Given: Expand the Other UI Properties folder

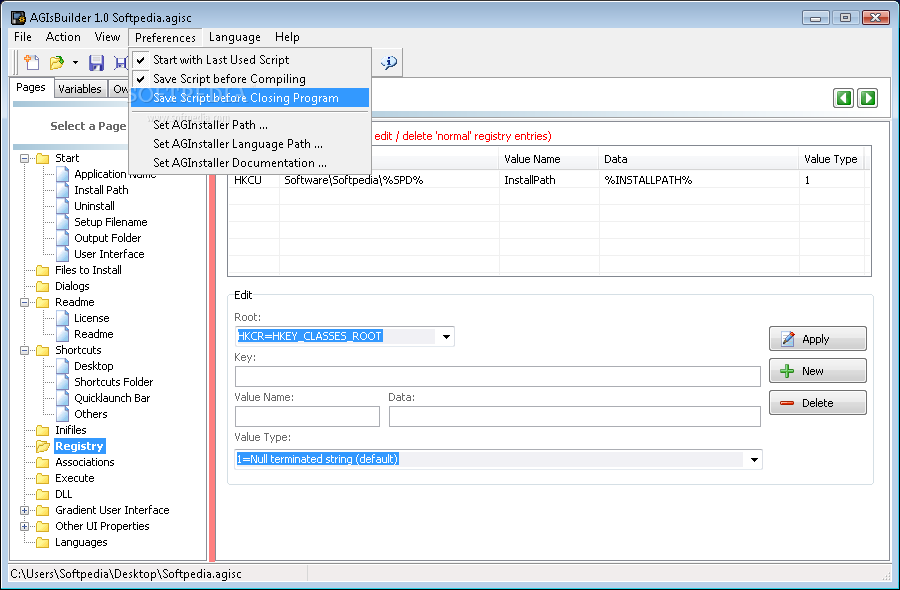Looking at the screenshot, I should tap(24, 526).
